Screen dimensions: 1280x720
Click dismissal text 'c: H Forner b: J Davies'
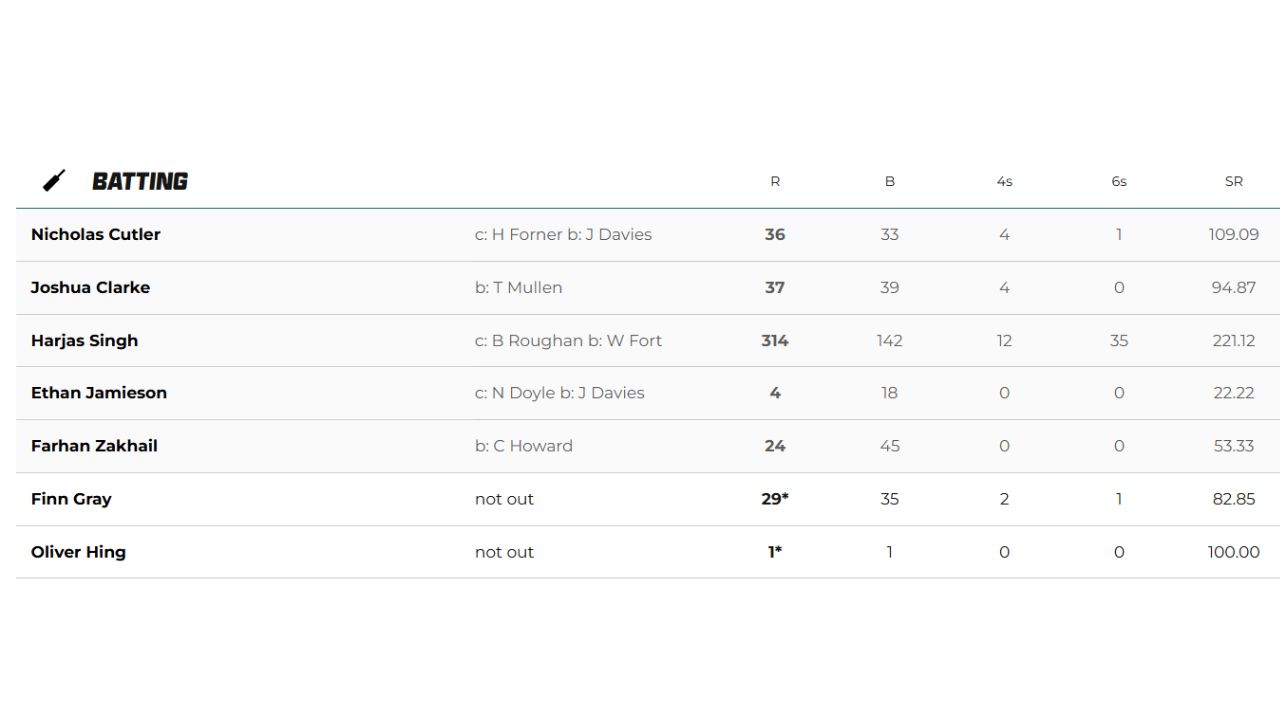(563, 235)
